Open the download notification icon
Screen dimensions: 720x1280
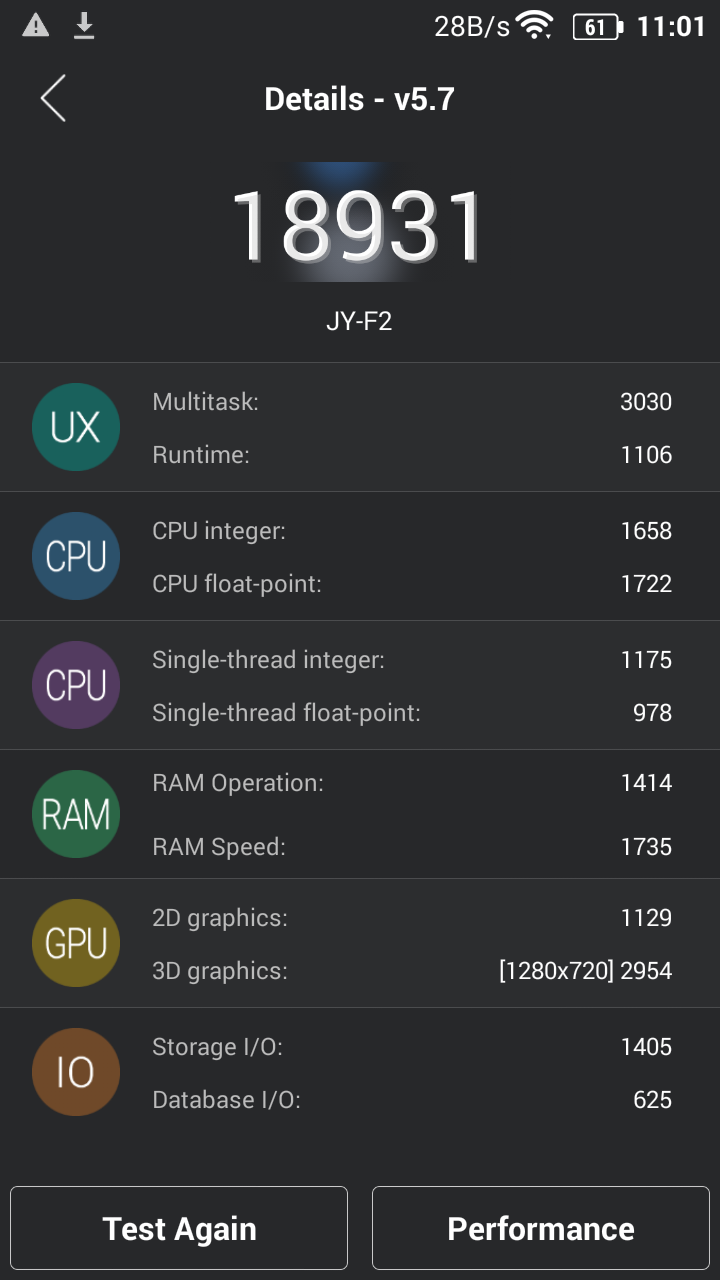85,26
